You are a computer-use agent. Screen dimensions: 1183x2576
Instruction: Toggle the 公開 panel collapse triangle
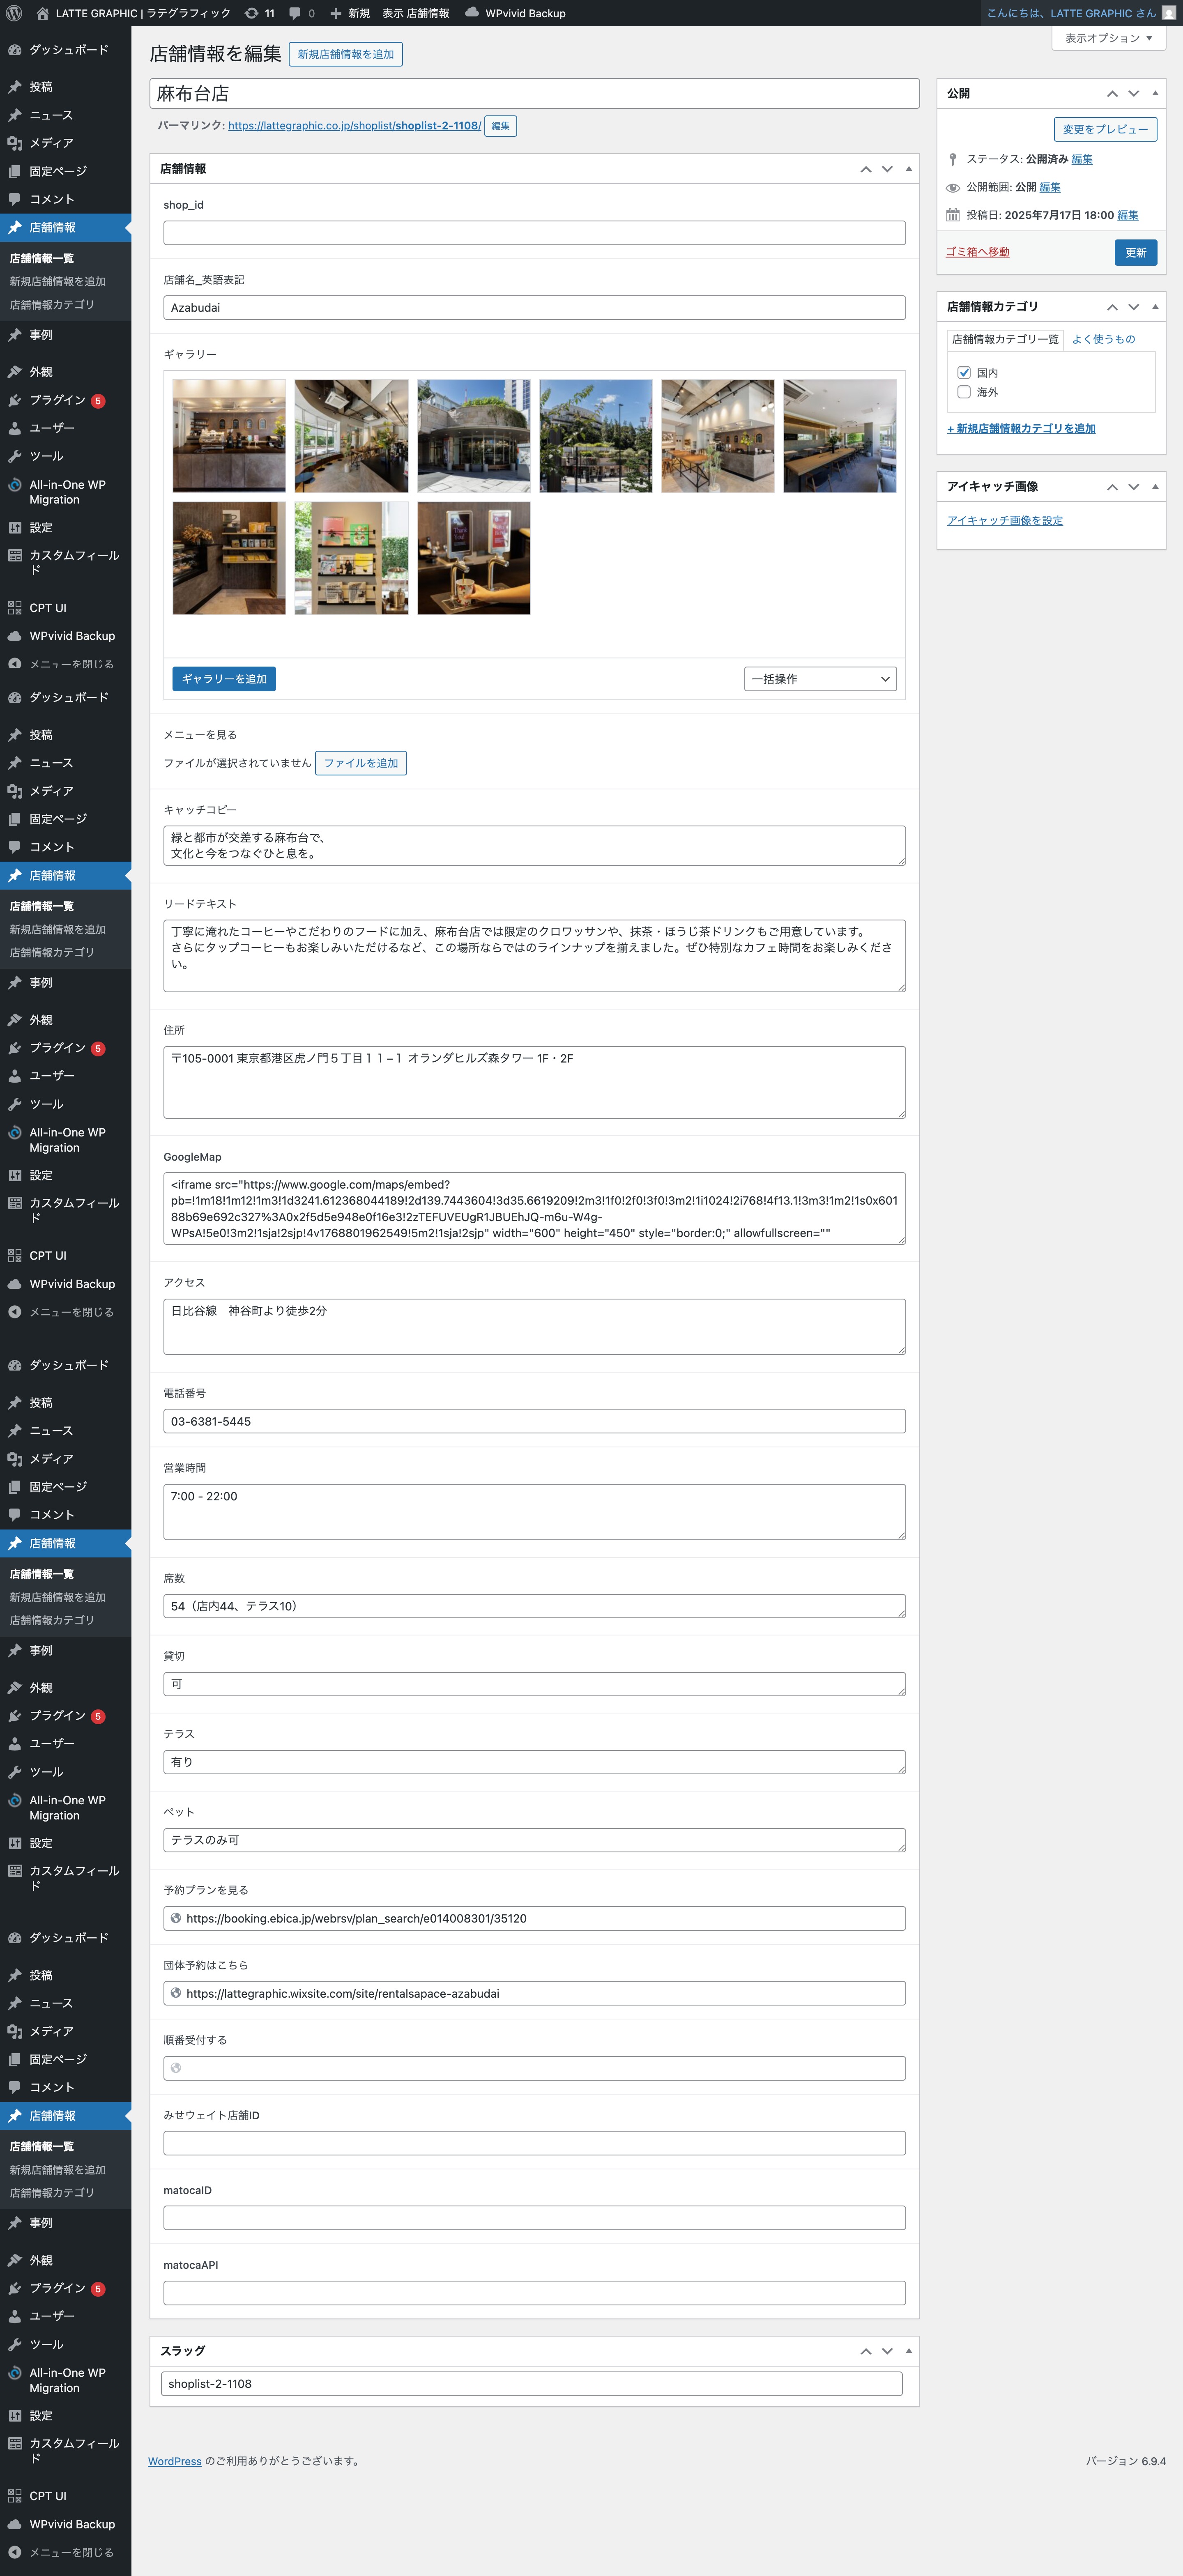(1155, 93)
